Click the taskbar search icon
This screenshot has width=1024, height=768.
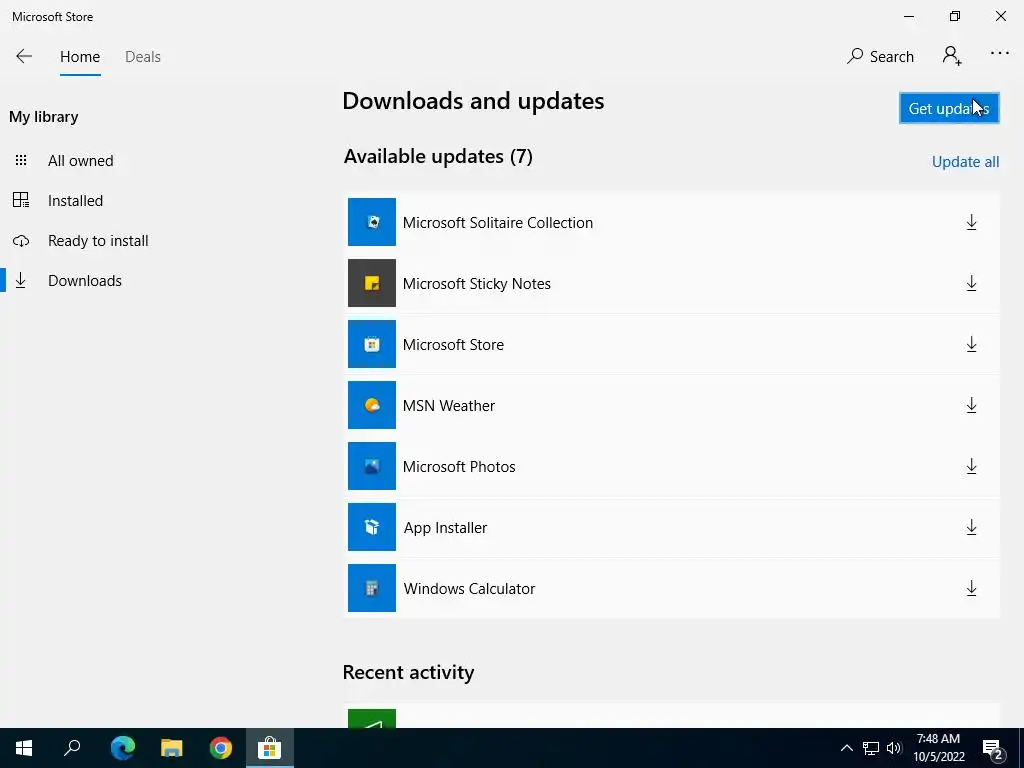click(72, 748)
